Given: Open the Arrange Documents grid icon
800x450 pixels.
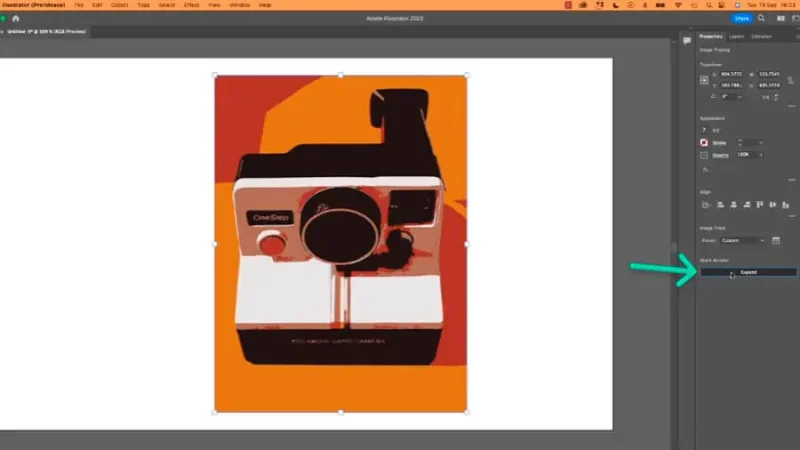Looking at the screenshot, I should pyautogui.click(x=781, y=18).
